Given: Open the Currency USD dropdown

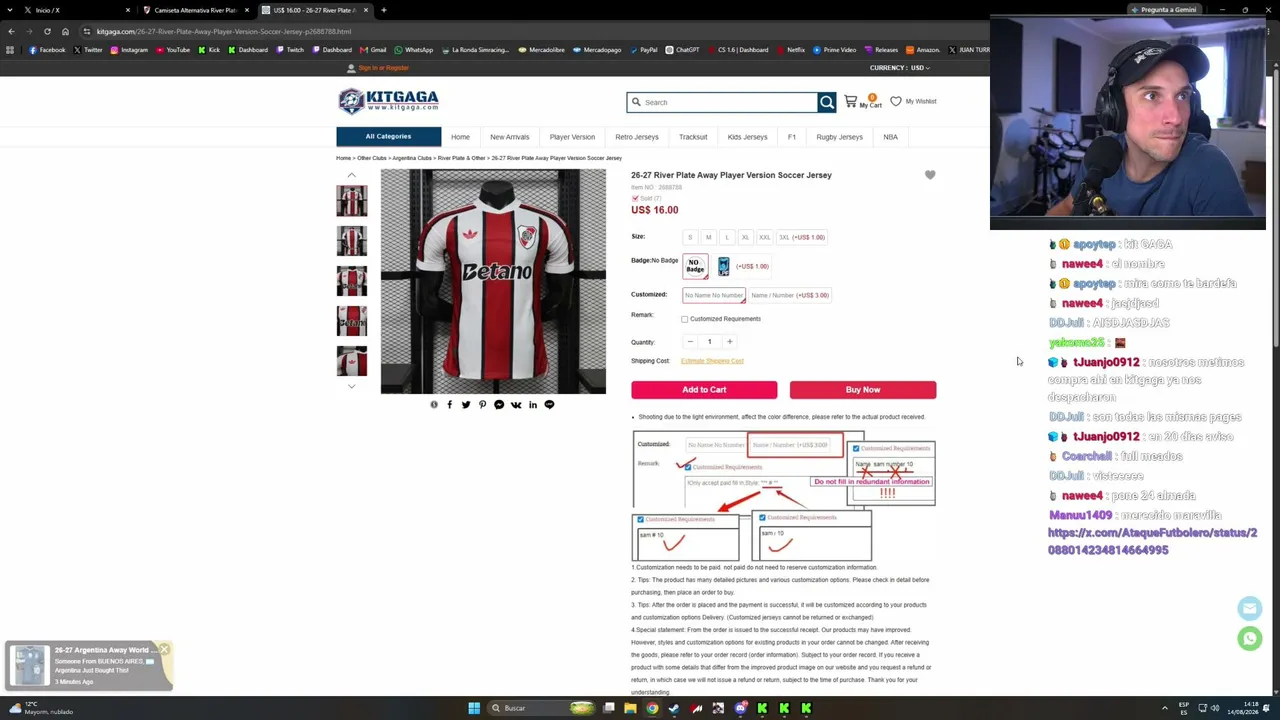Looking at the screenshot, I should 900,68.
